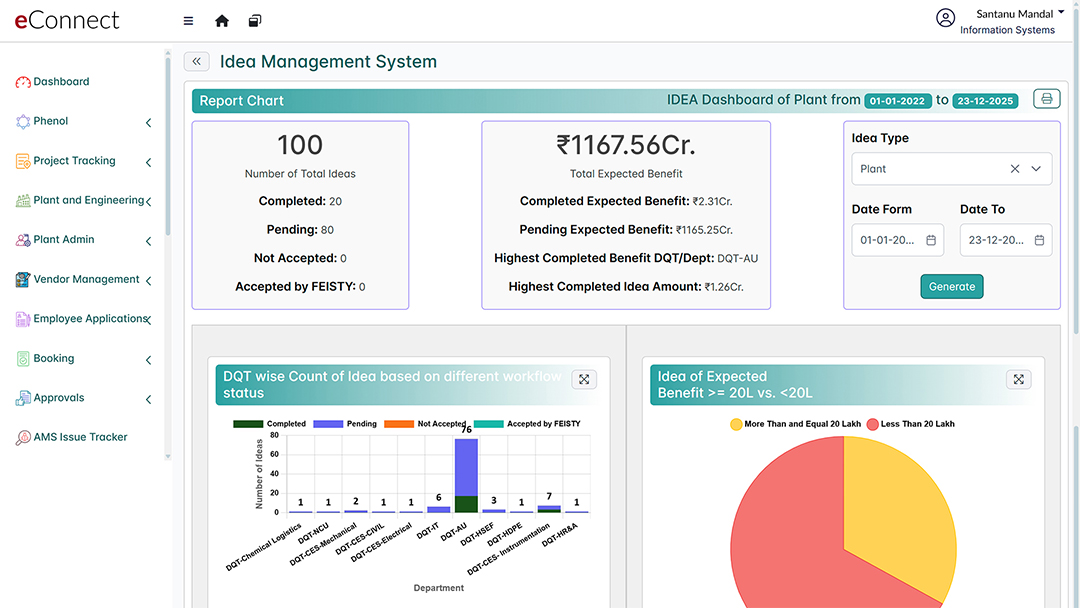
Task: Expand the Booking submenu chevron
Action: (x=149, y=360)
